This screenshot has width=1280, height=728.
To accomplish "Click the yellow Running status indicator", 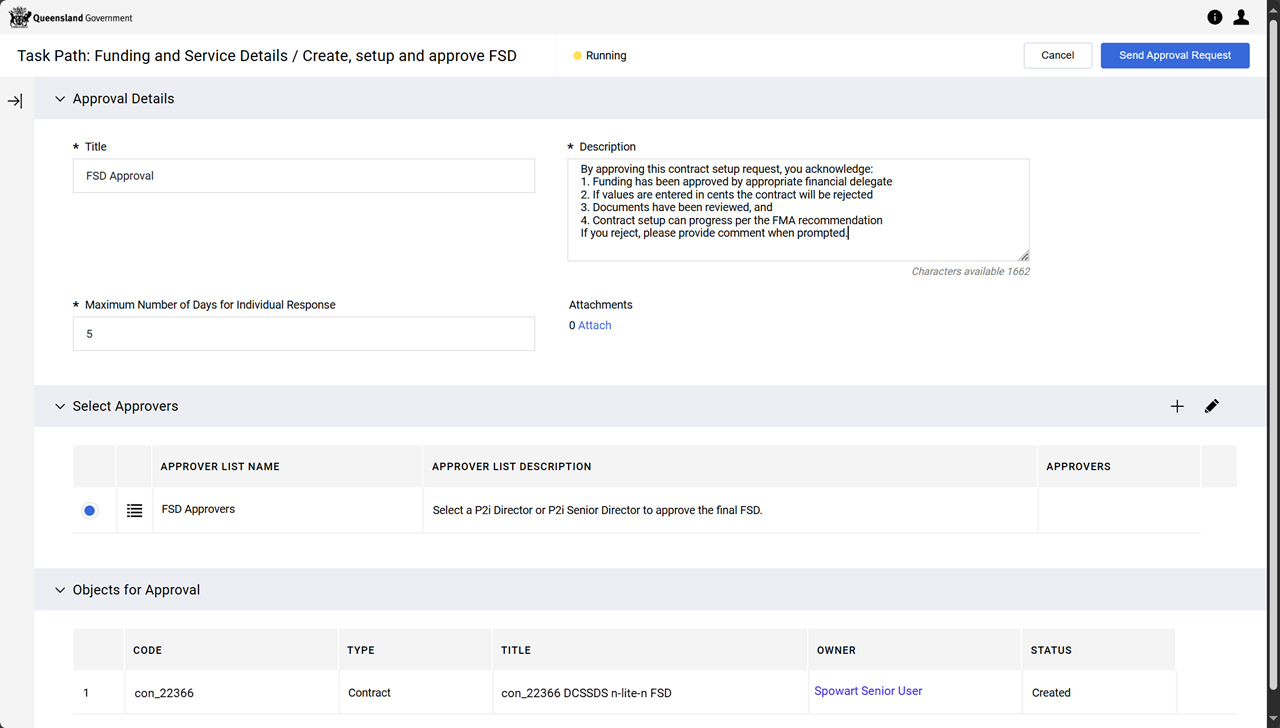I will click(x=577, y=56).
